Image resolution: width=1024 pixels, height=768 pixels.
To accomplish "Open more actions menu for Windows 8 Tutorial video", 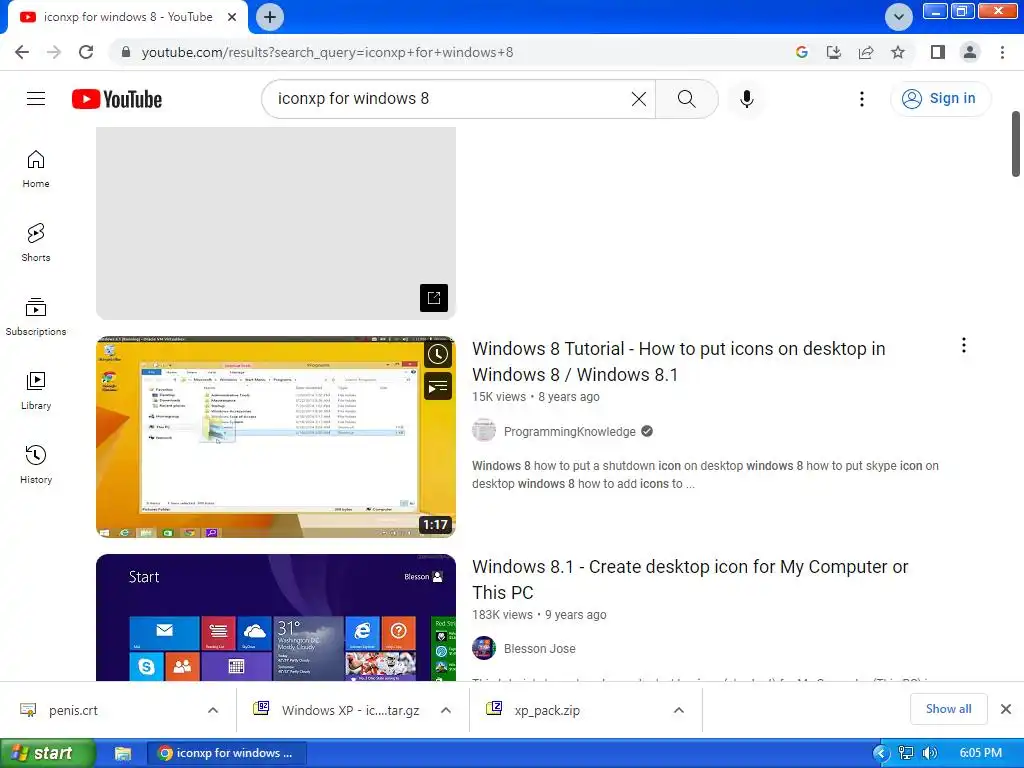I will coord(964,345).
